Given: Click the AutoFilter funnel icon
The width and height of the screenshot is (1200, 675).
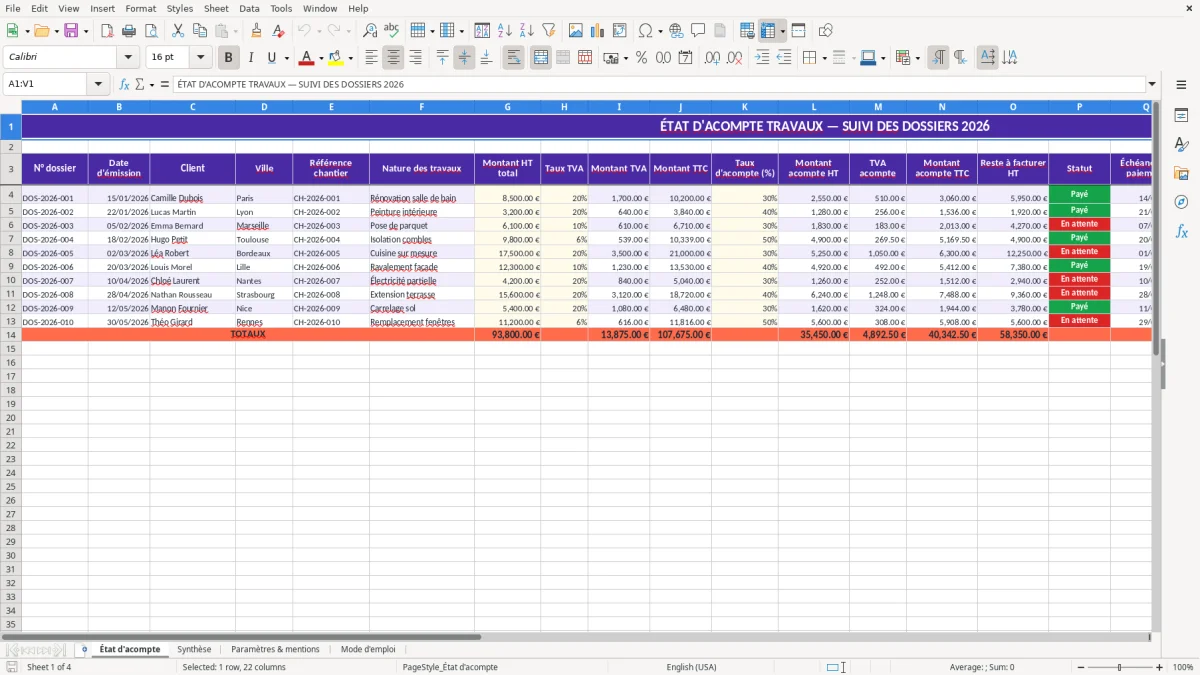Looking at the screenshot, I should tap(548, 31).
